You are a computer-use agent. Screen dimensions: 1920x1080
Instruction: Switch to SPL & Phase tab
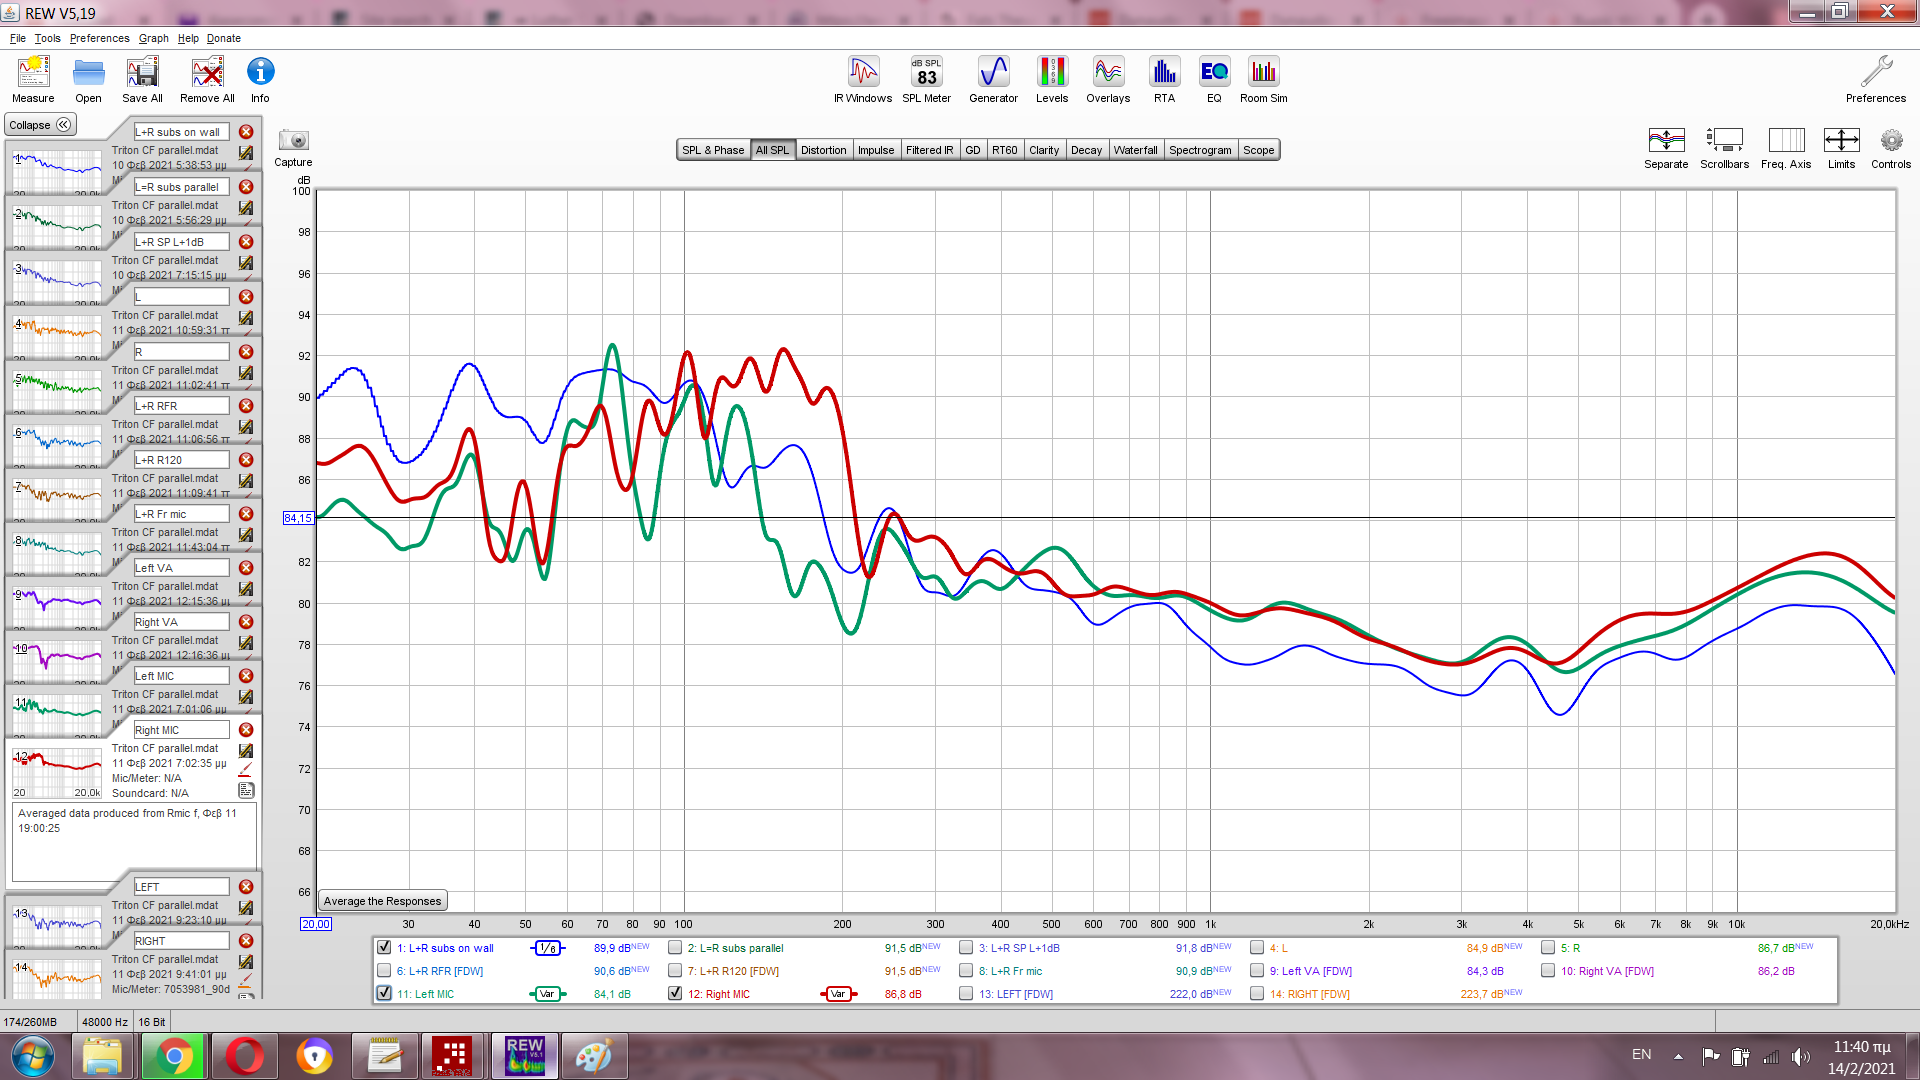pyautogui.click(x=713, y=150)
